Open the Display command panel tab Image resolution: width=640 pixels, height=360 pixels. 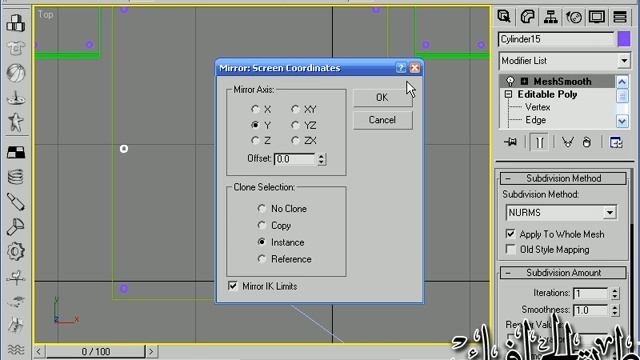tap(597, 17)
